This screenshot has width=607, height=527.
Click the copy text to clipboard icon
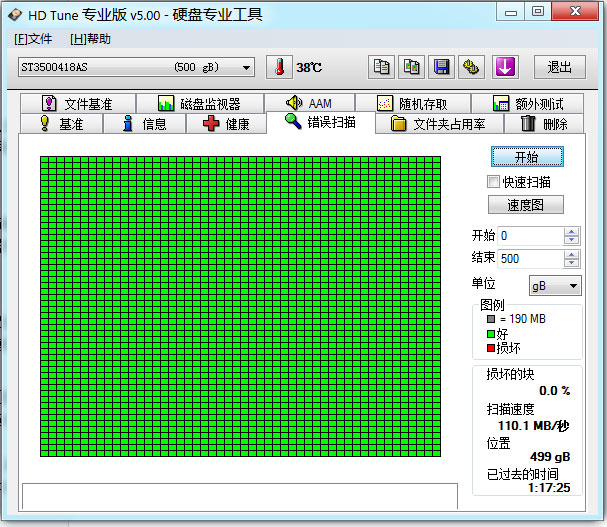point(381,67)
